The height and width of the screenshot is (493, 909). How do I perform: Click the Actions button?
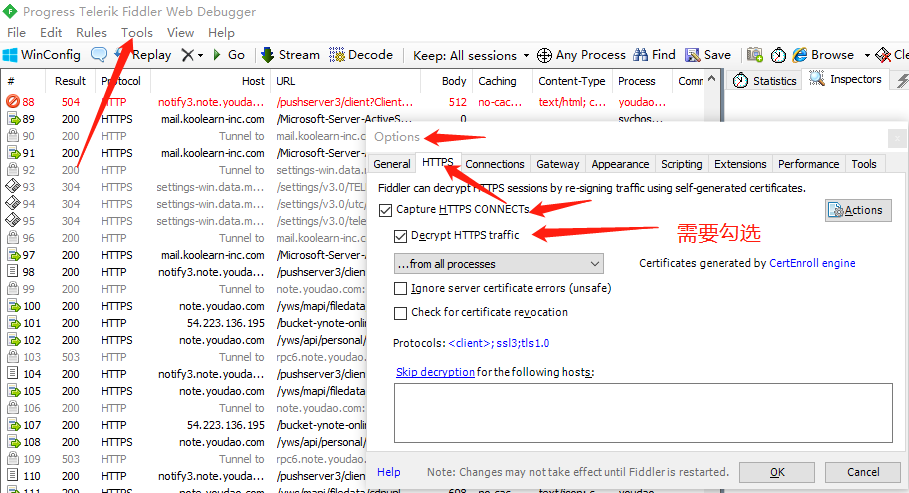(858, 210)
